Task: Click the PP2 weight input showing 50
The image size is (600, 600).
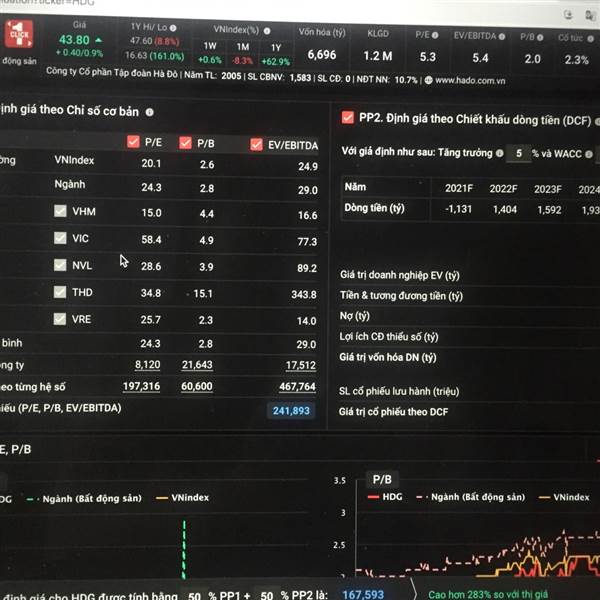Action: pyautogui.click(x=267, y=595)
